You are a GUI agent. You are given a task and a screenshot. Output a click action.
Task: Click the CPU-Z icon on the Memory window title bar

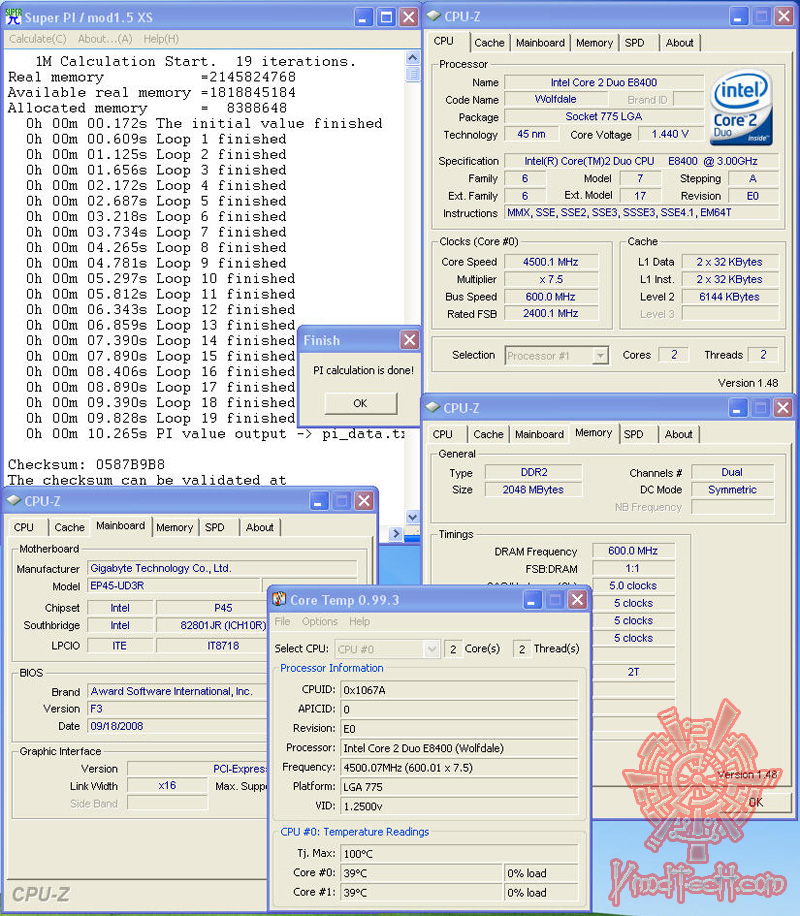434,407
